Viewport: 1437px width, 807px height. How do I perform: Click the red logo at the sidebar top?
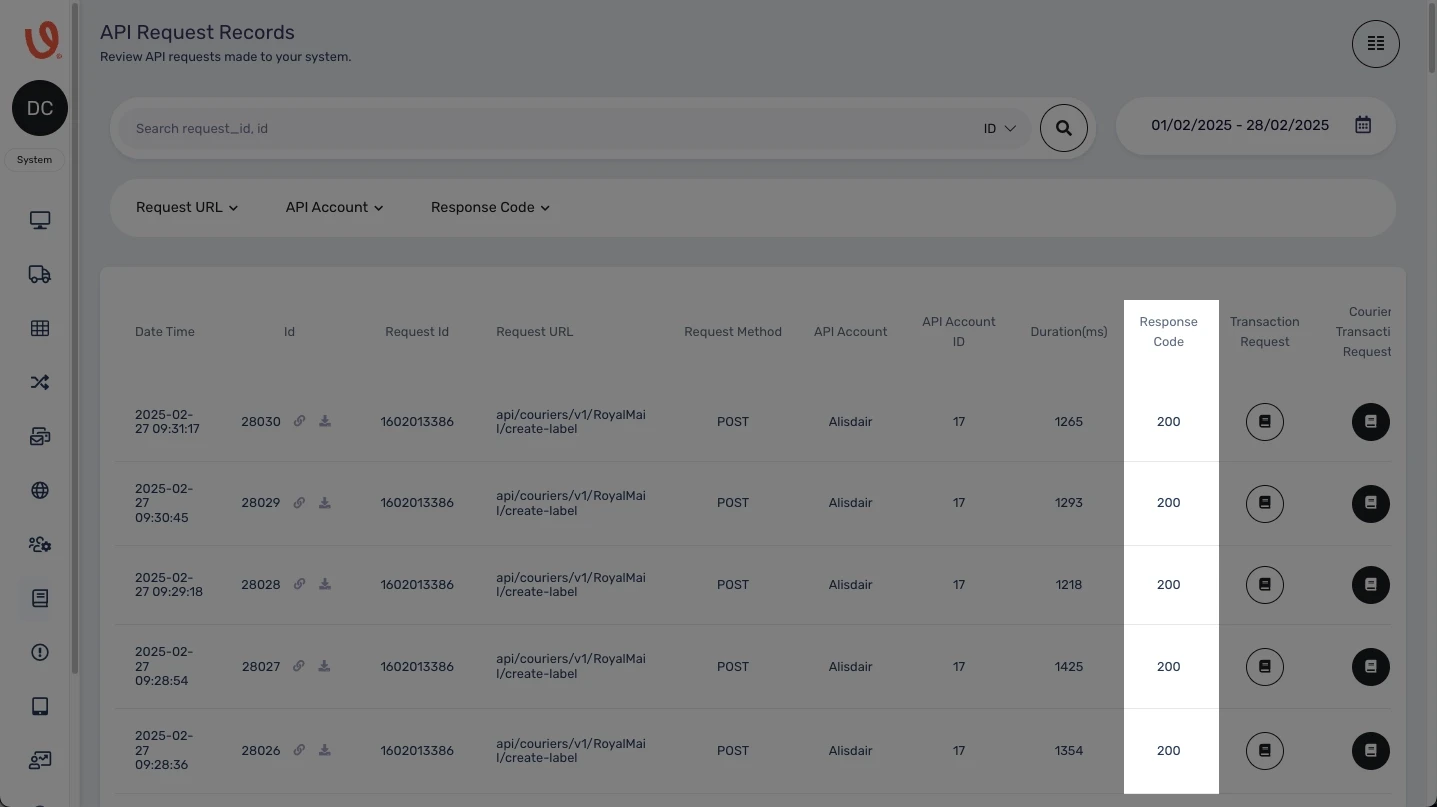click(41, 40)
